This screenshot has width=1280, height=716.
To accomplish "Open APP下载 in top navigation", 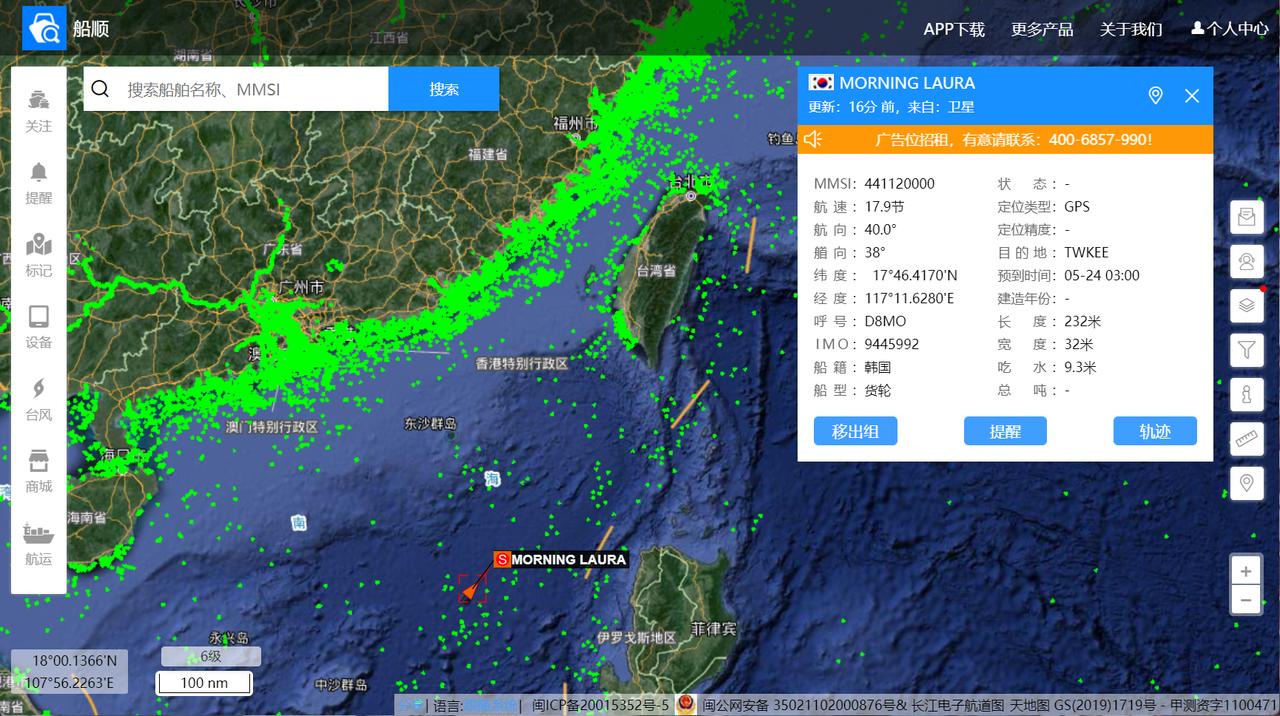I will pyautogui.click(x=954, y=29).
